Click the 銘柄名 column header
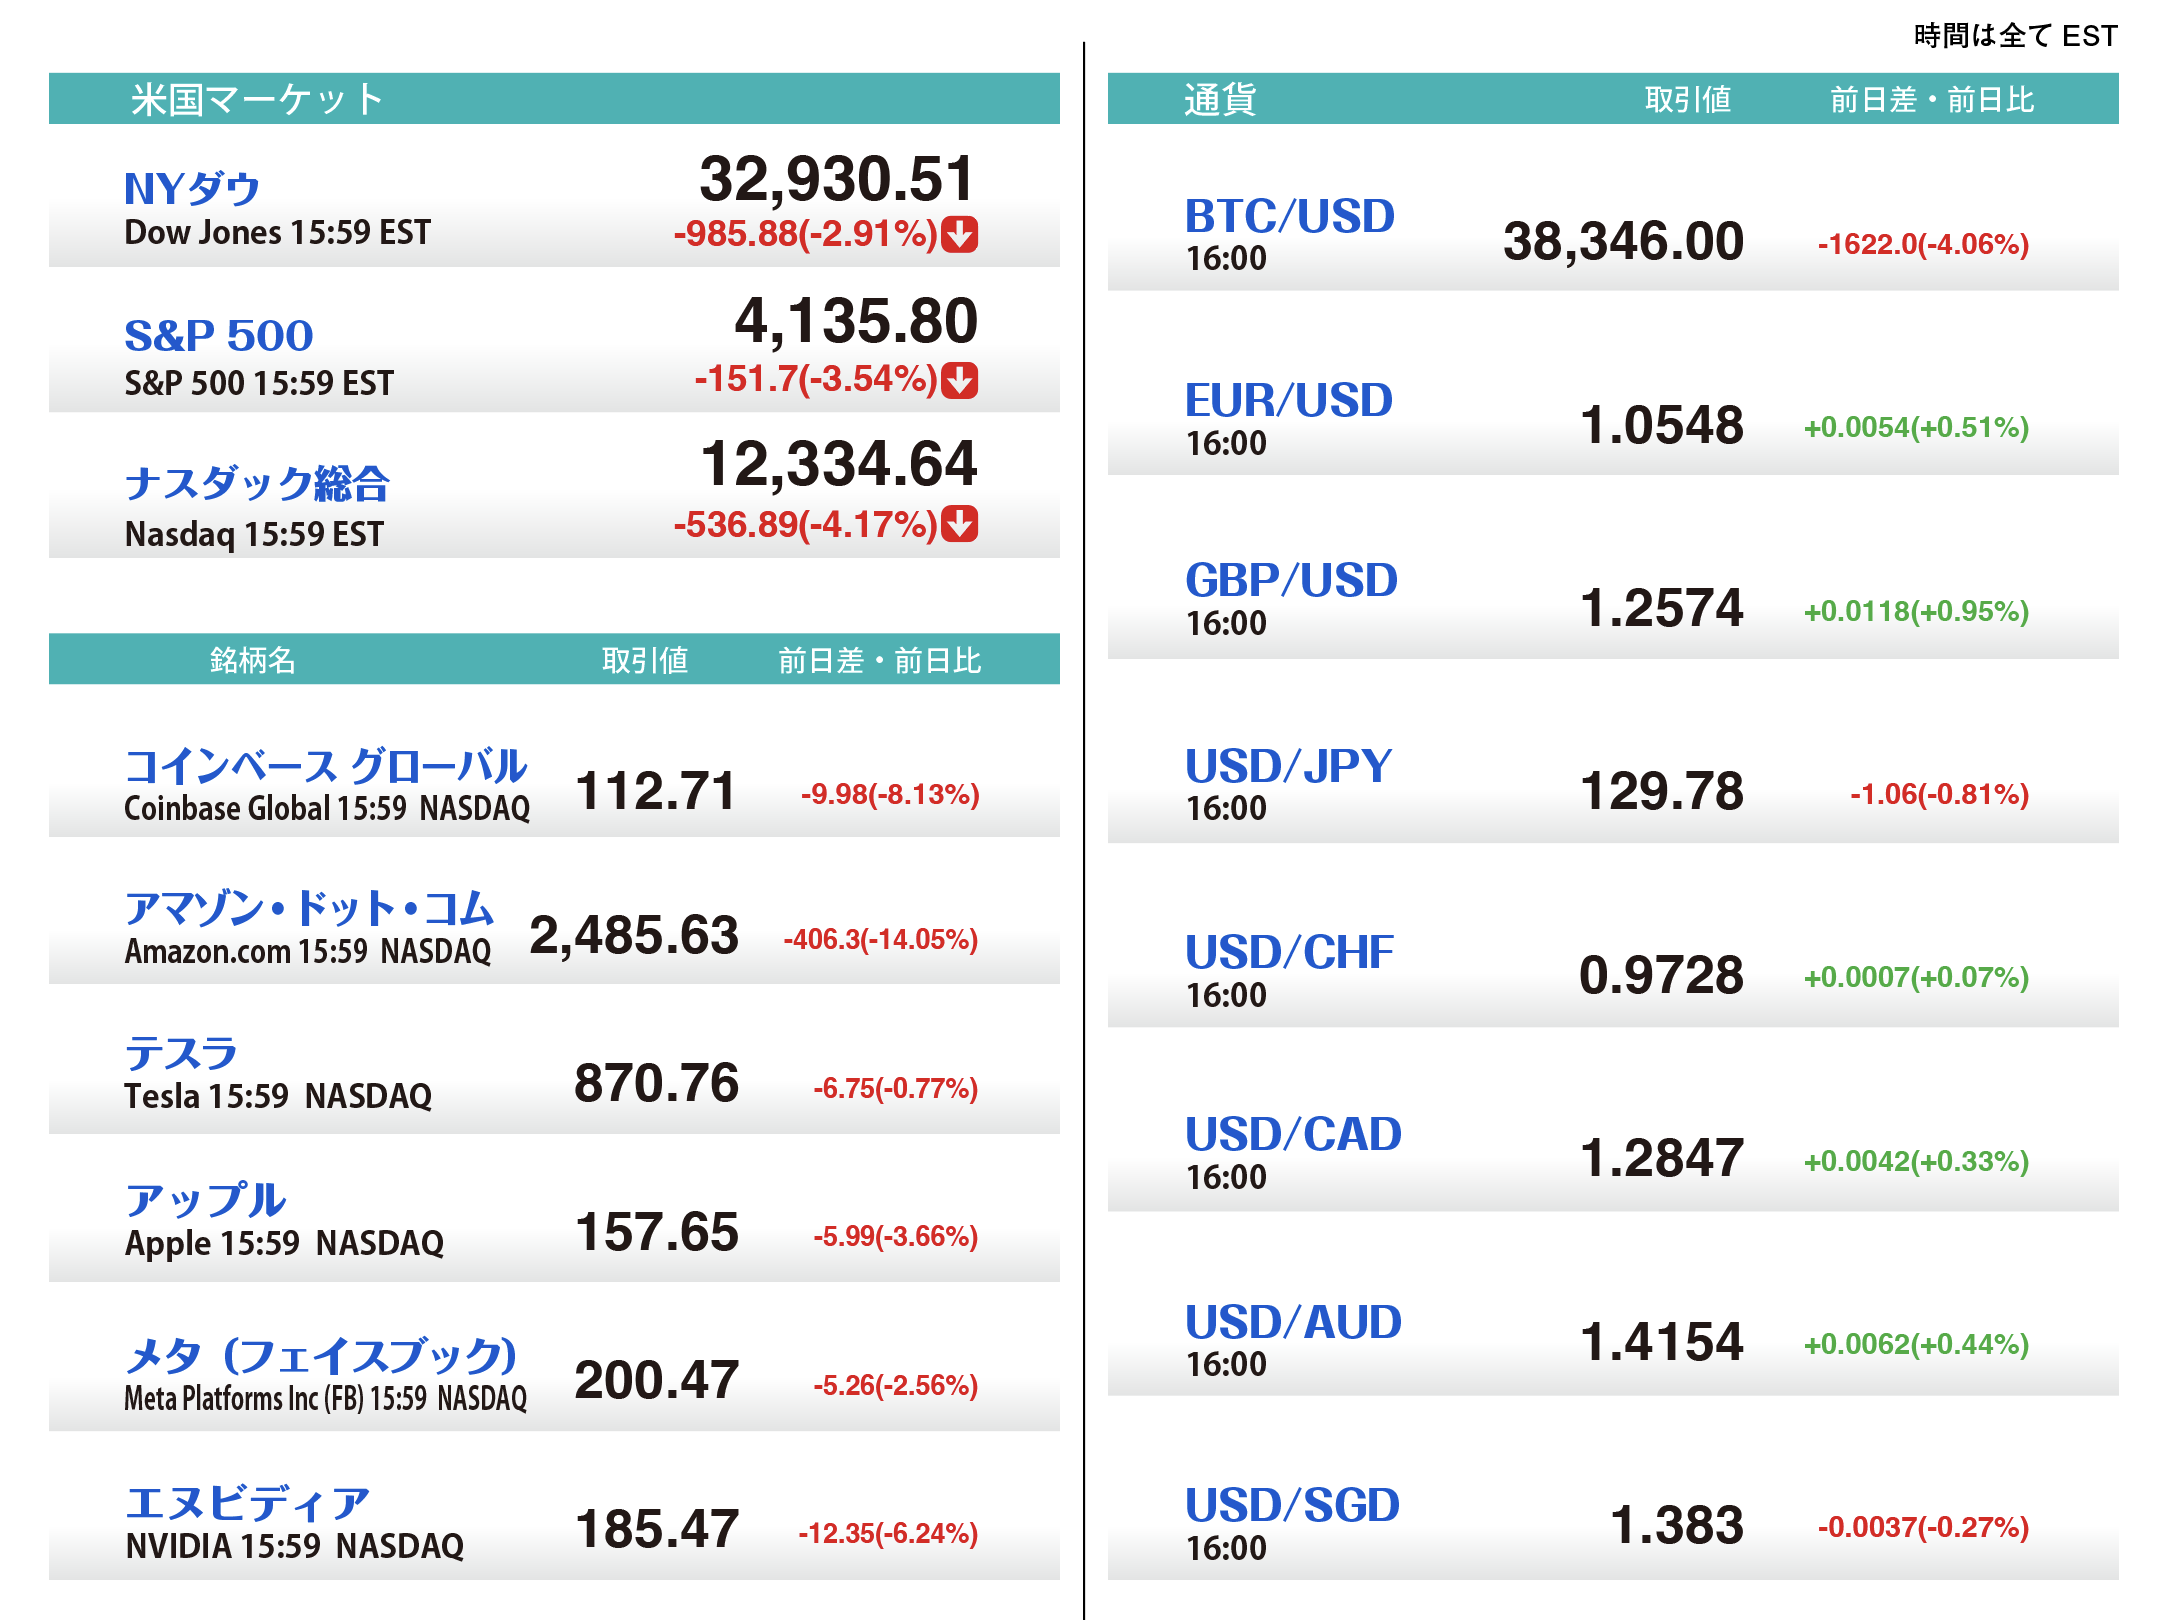The width and height of the screenshot is (2166, 1620). [x=252, y=660]
